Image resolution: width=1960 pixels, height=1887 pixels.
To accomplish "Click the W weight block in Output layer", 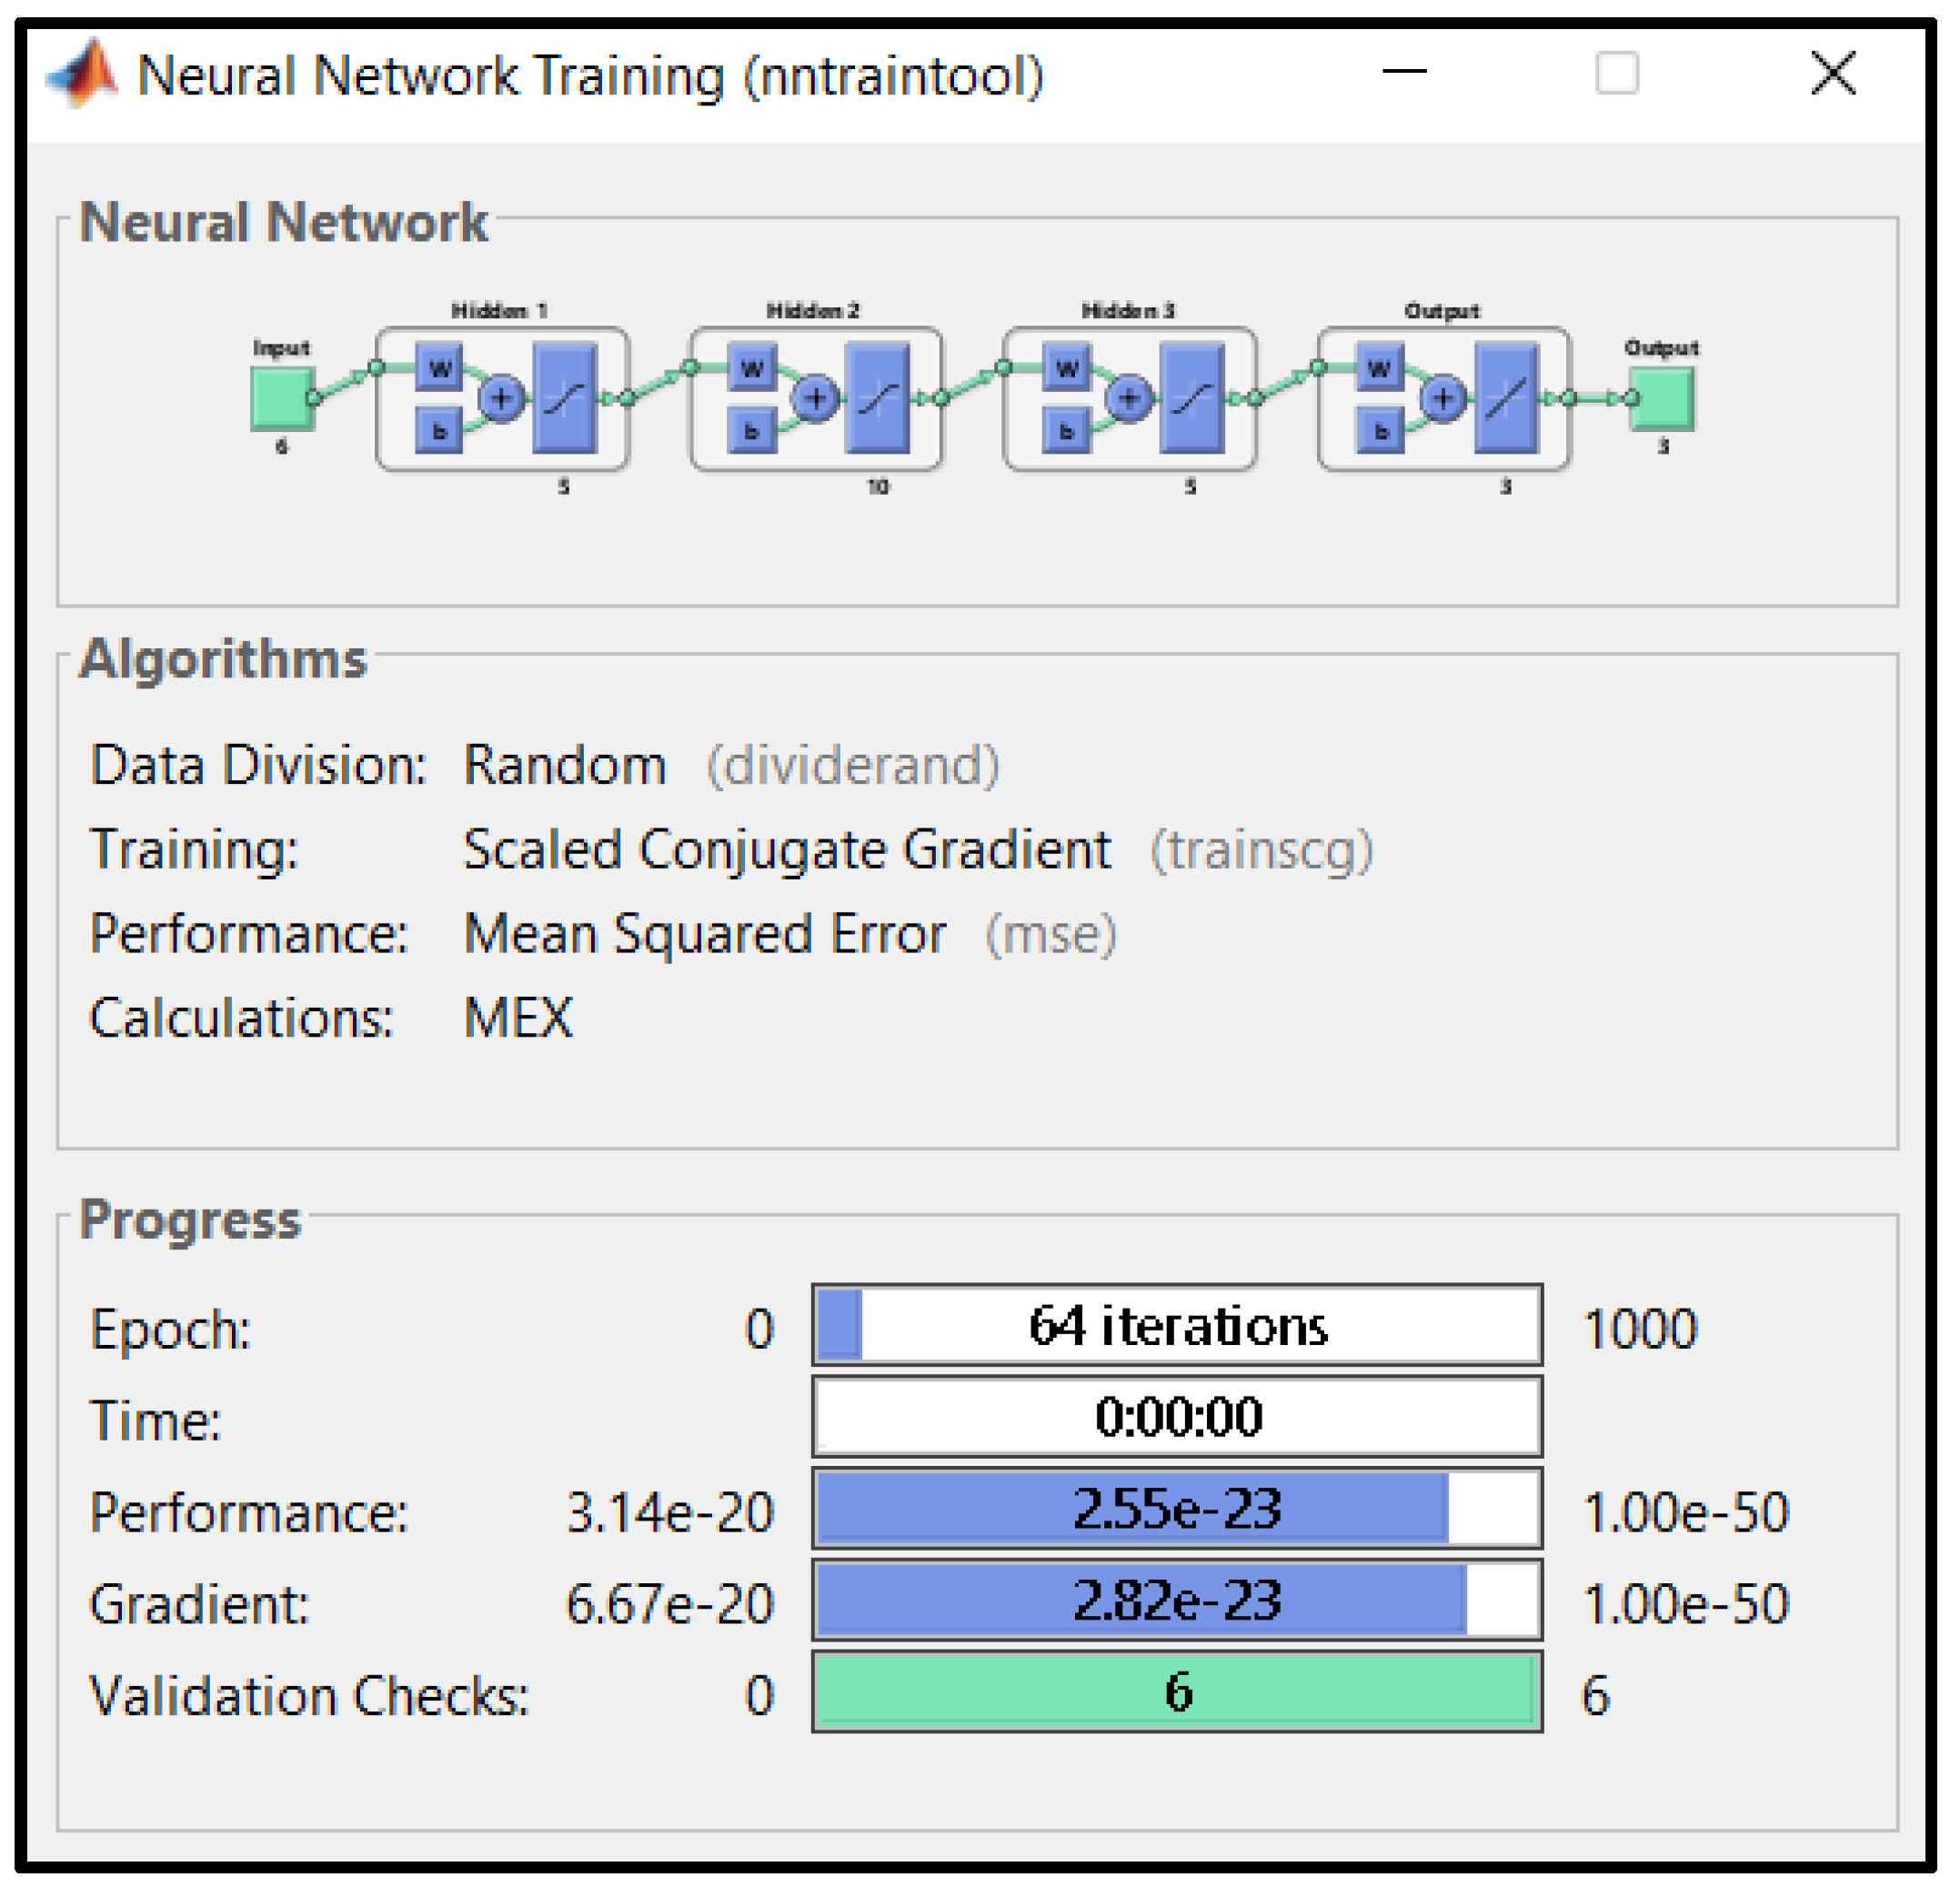I will tap(1380, 368).
